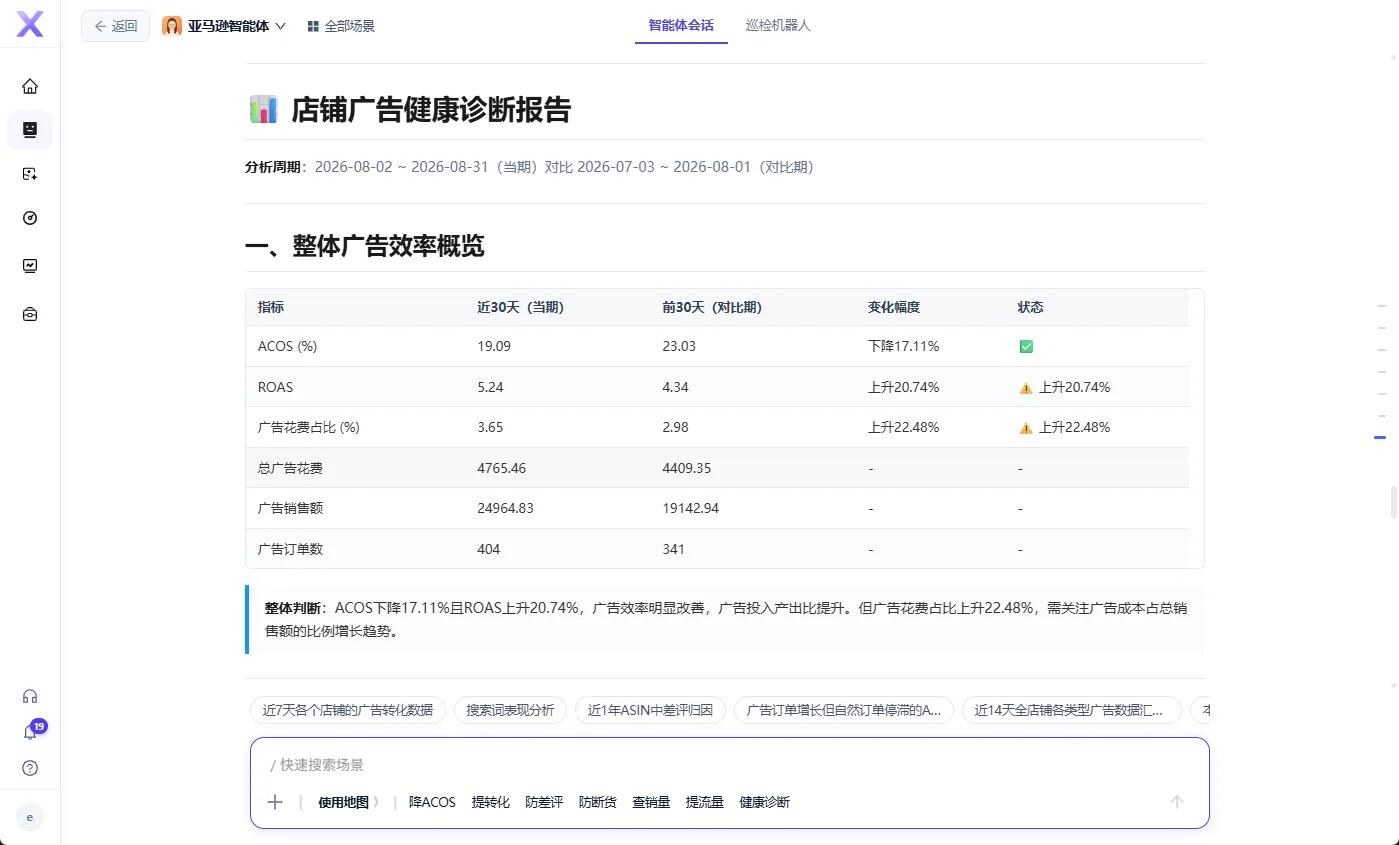The image size is (1399, 845).
Task: Select the agent robot sidebar icon
Action: click(30, 130)
